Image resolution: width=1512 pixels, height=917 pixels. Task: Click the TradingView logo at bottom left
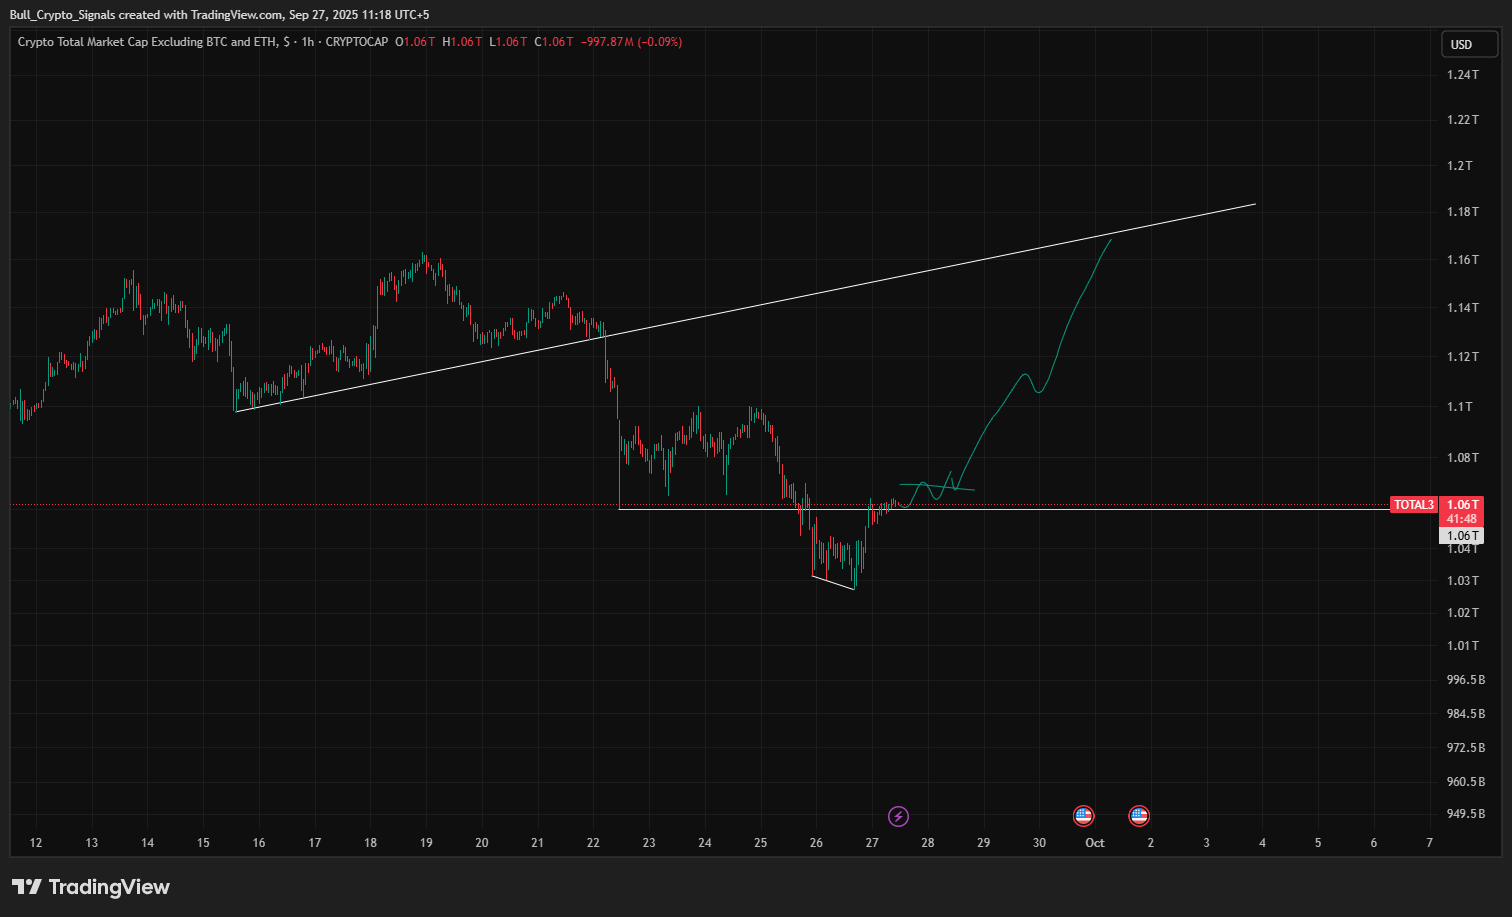coord(91,887)
